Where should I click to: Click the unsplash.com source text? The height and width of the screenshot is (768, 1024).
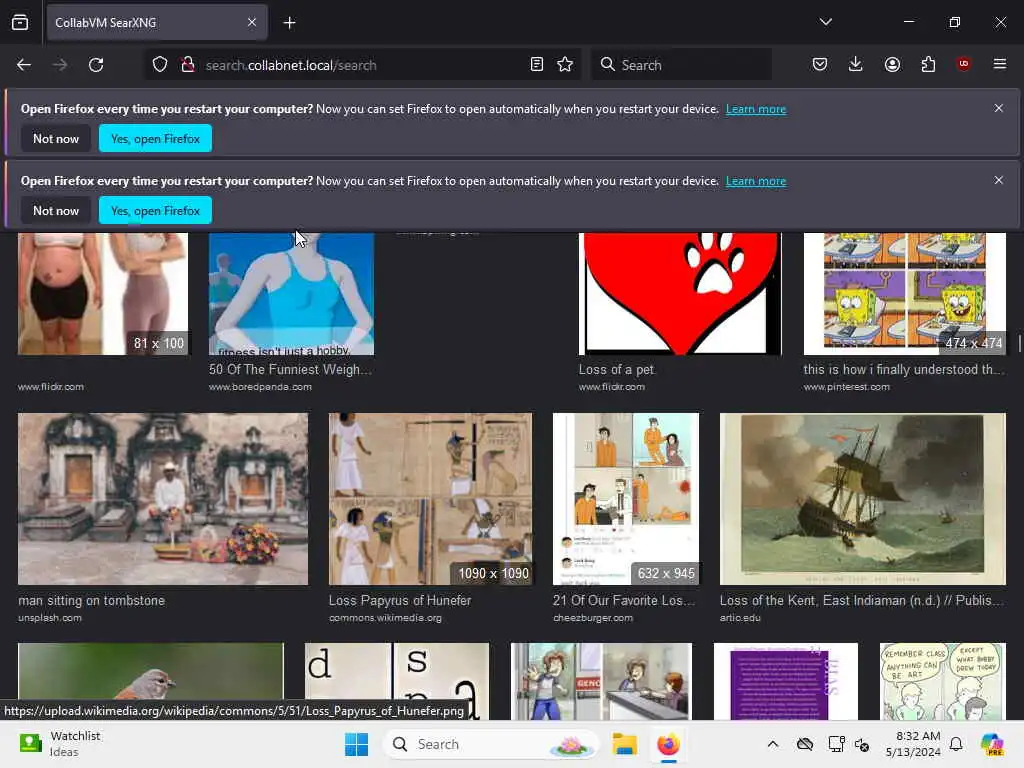50,618
